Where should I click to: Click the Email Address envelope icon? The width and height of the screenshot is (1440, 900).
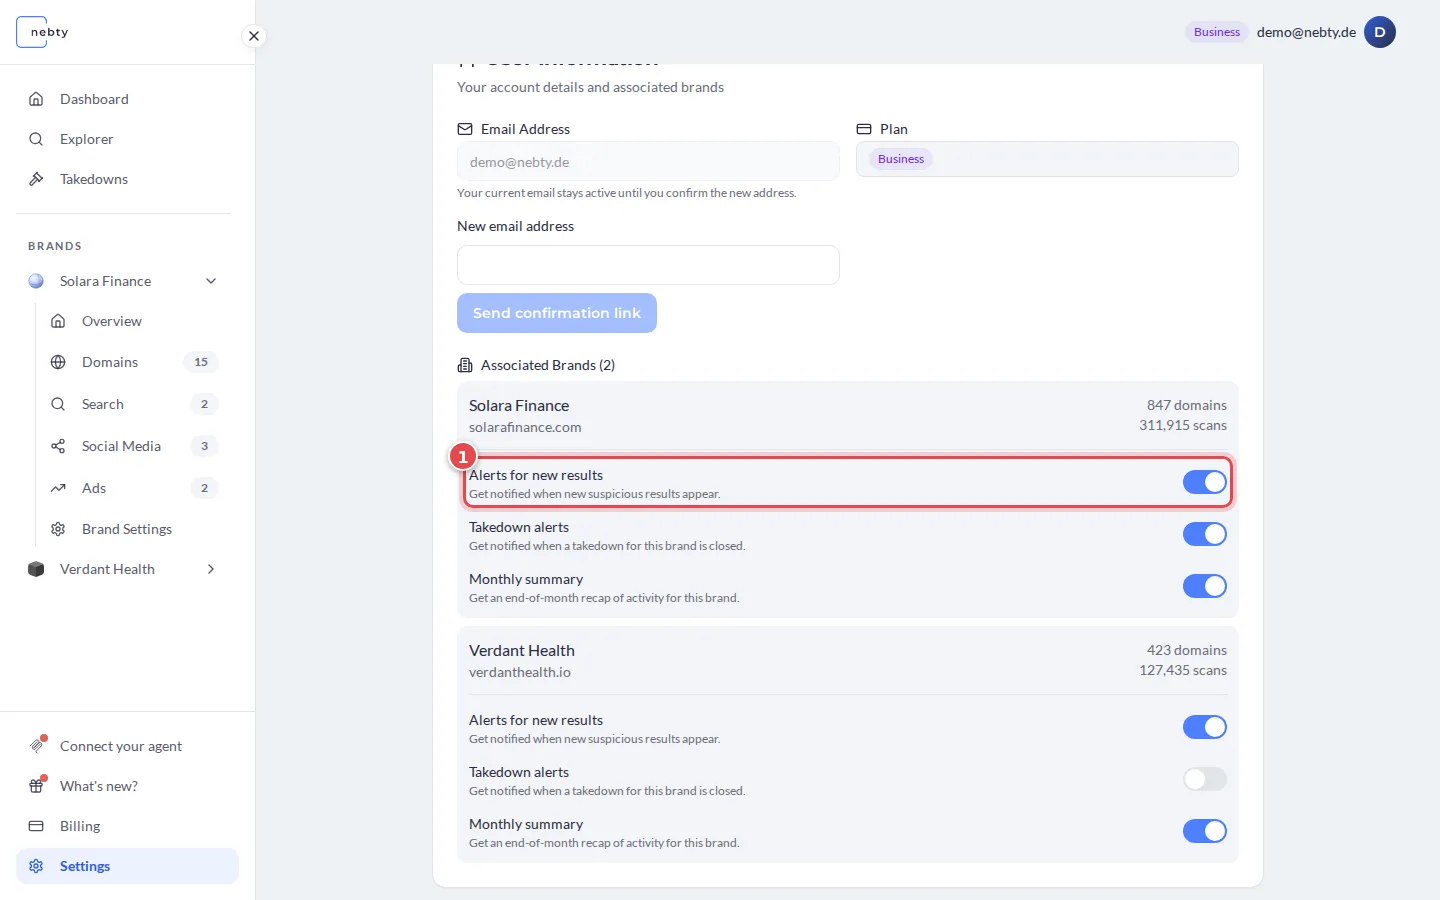click(465, 129)
